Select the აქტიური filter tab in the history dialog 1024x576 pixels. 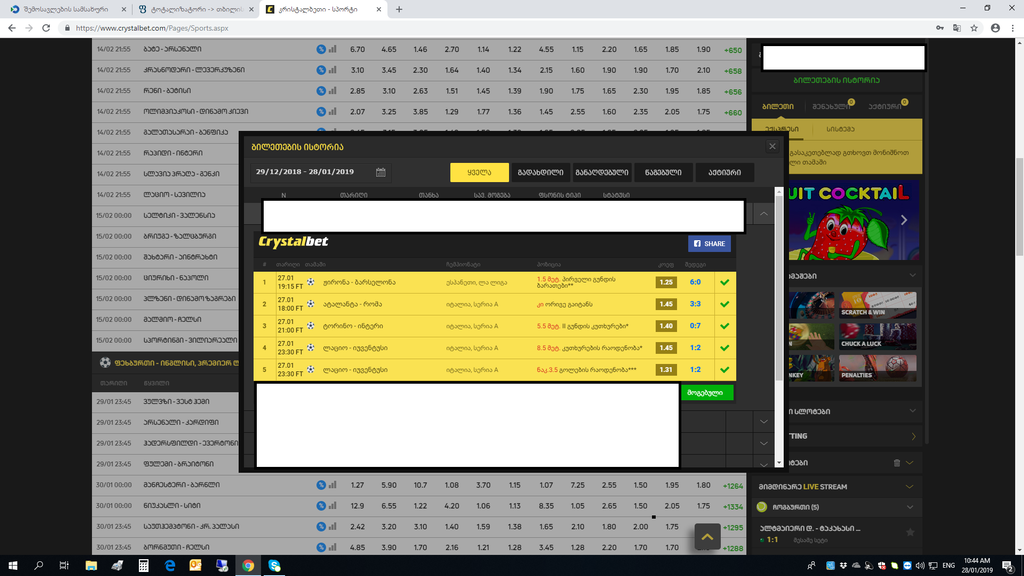(724, 172)
